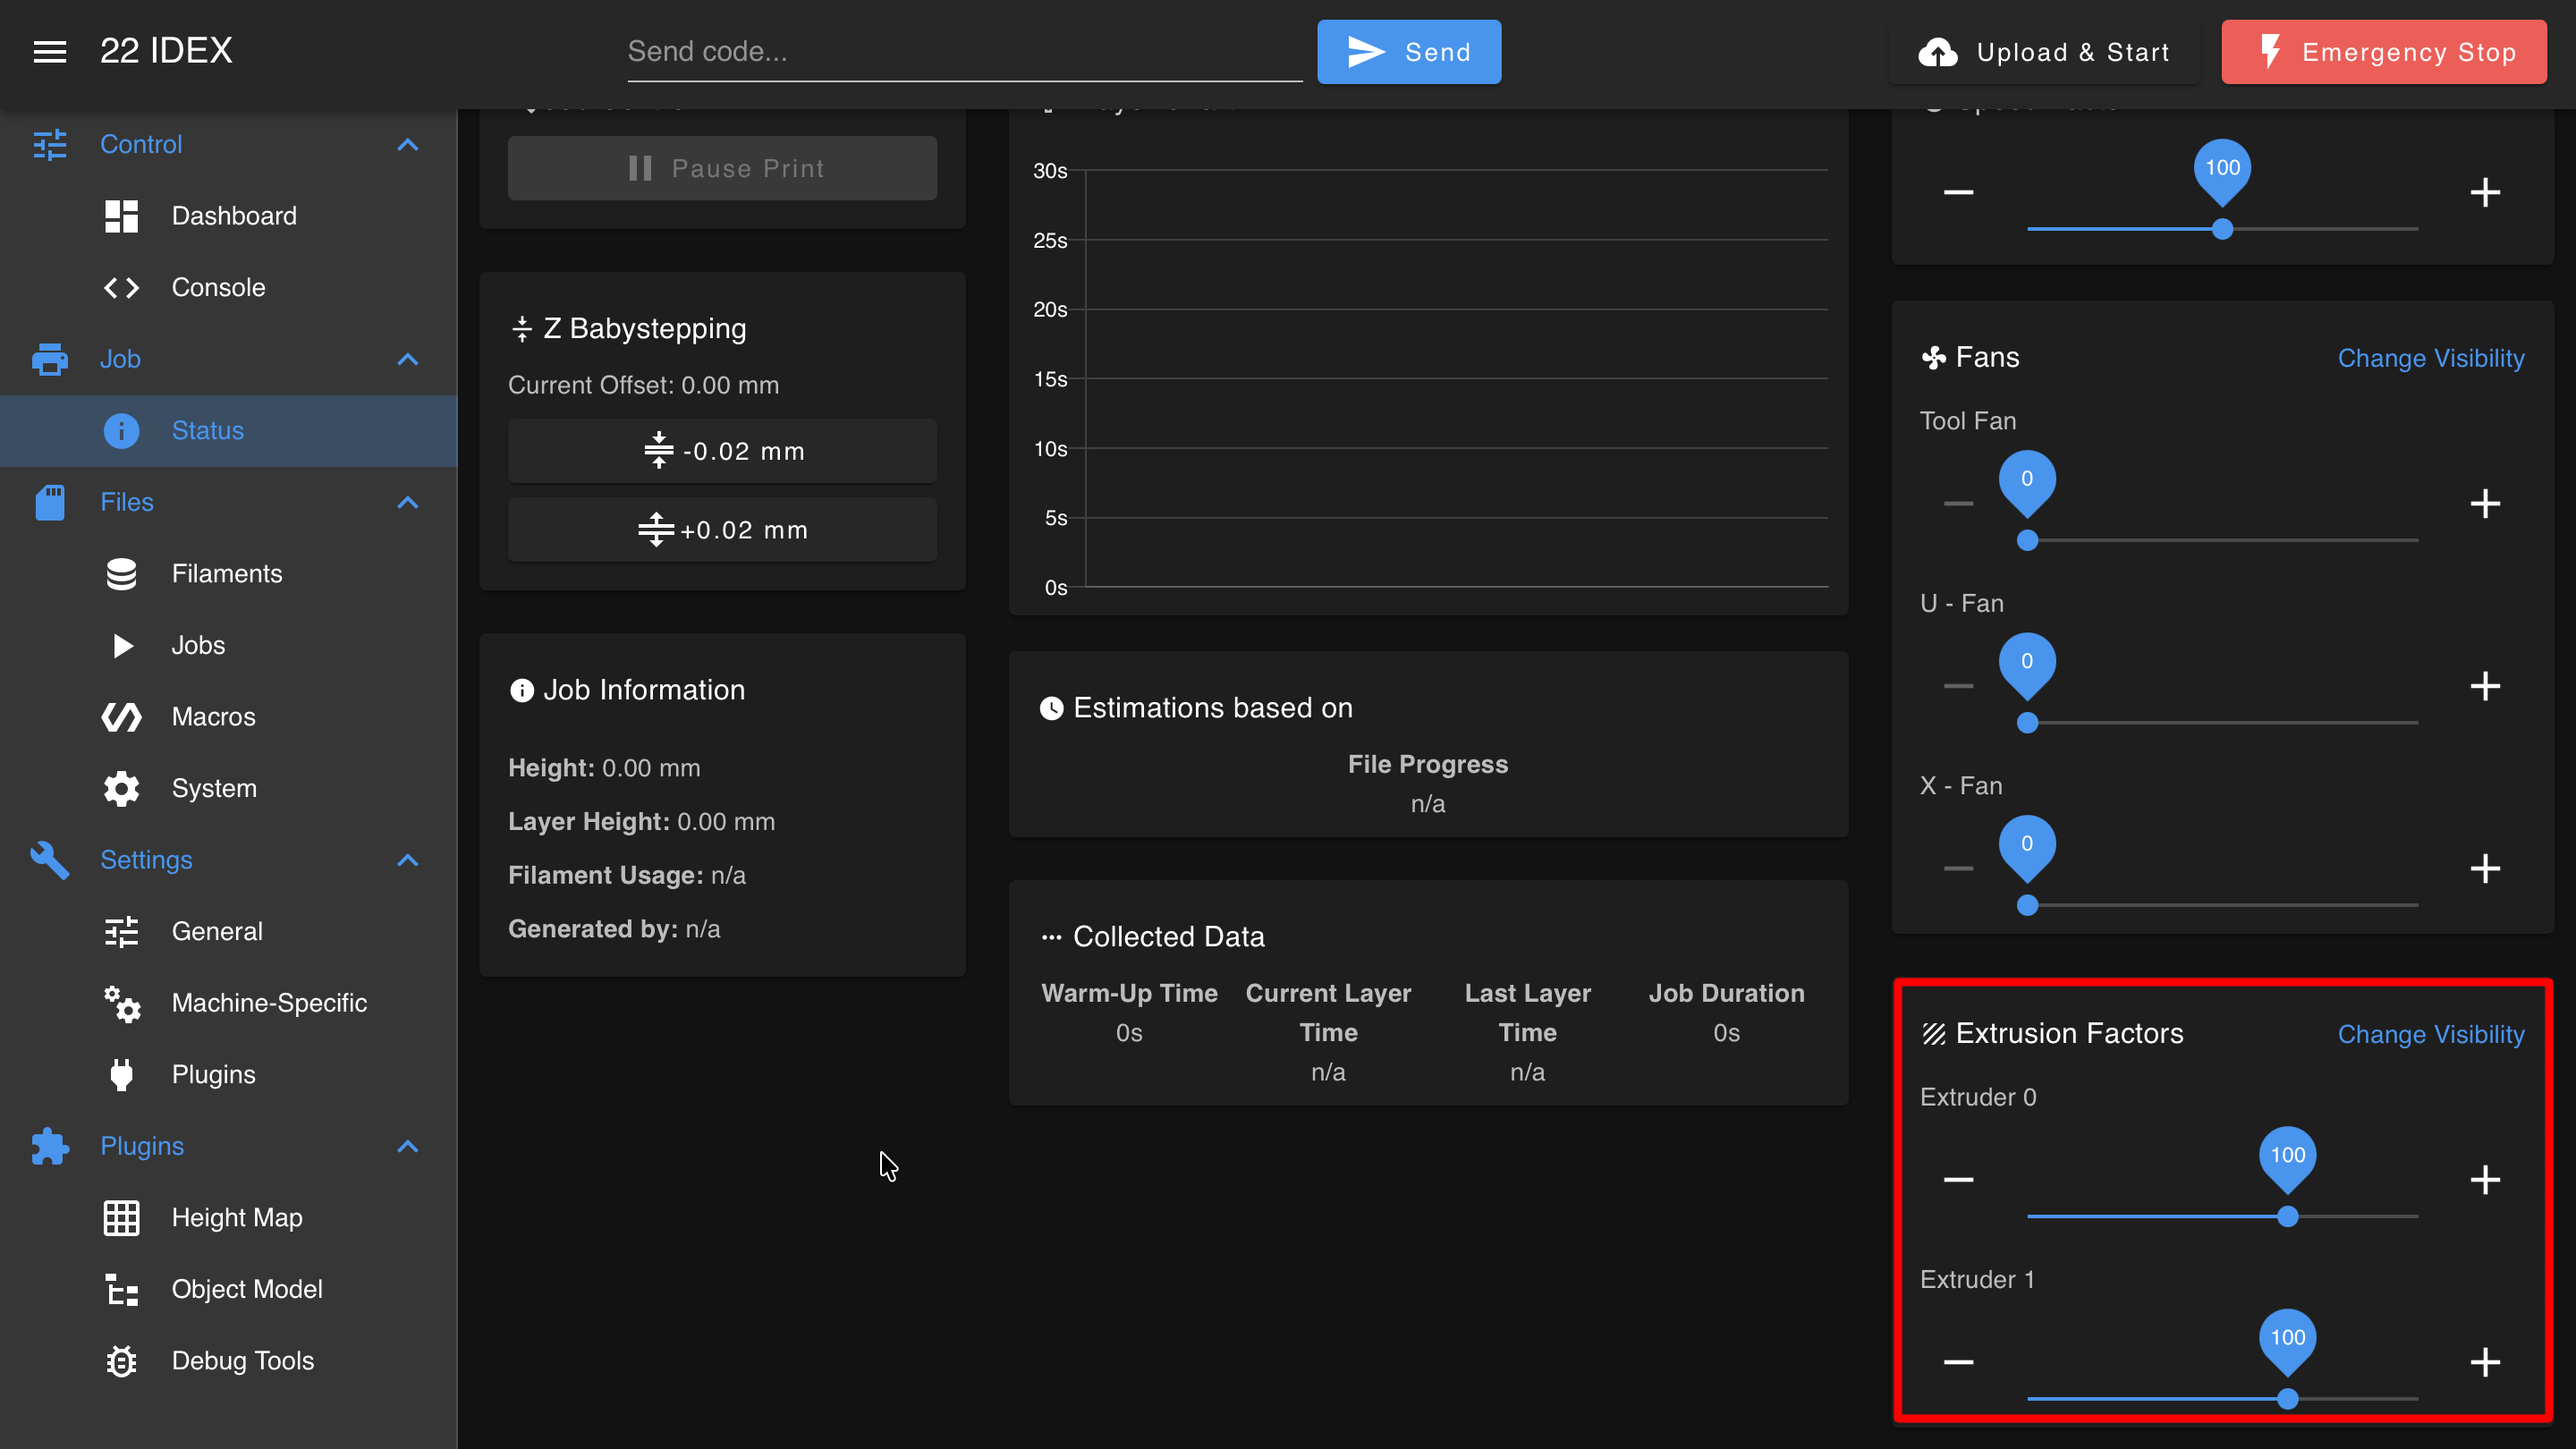Click the speed factor slider handle
This screenshot has height=1449, width=2576.
2222,229
